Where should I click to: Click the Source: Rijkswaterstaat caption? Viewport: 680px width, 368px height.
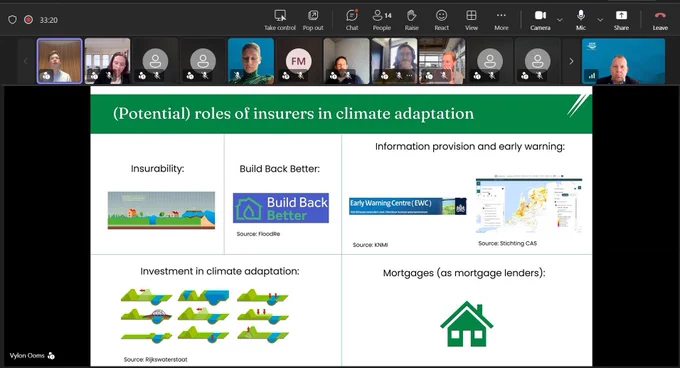pos(155,359)
